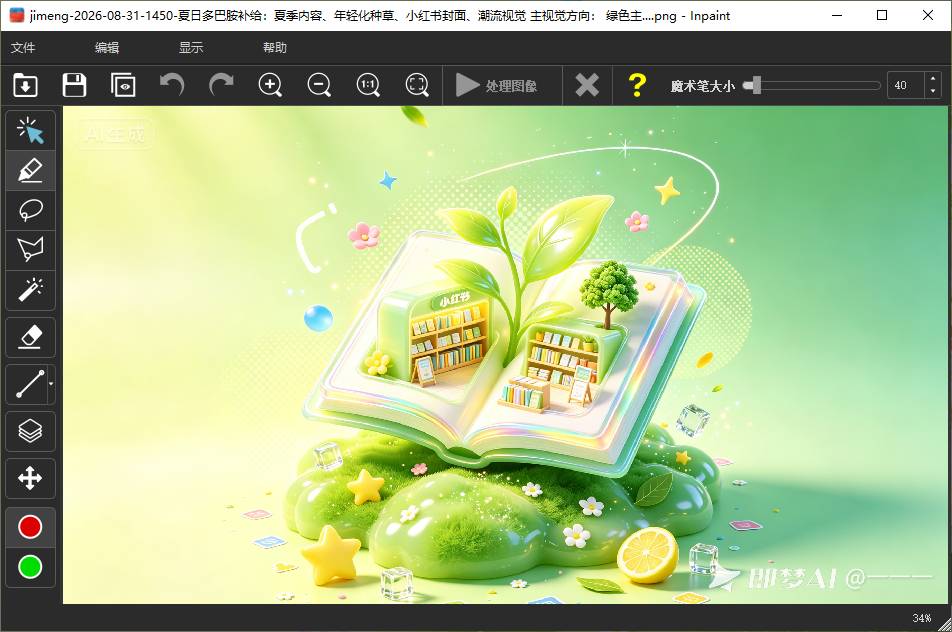Image resolution: width=952 pixels, height=632 pixels.
Task: Zoom in with magnifier plus icon
Action: (x=270, y=85)
